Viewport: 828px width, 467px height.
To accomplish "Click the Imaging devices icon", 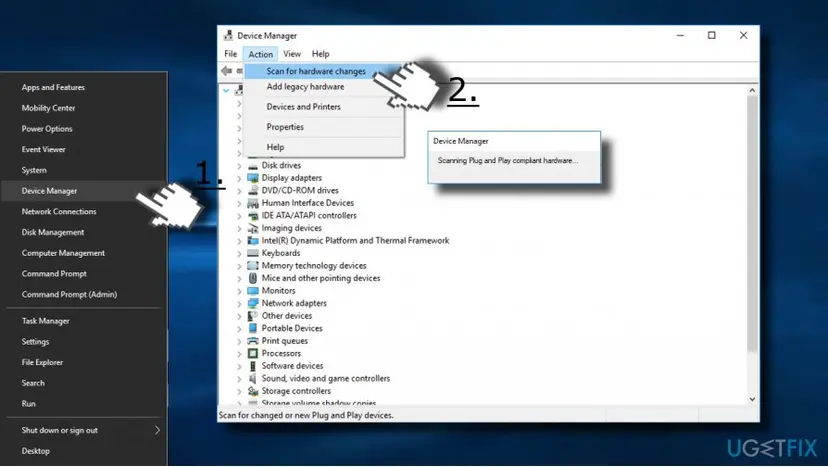I will 253,228.
